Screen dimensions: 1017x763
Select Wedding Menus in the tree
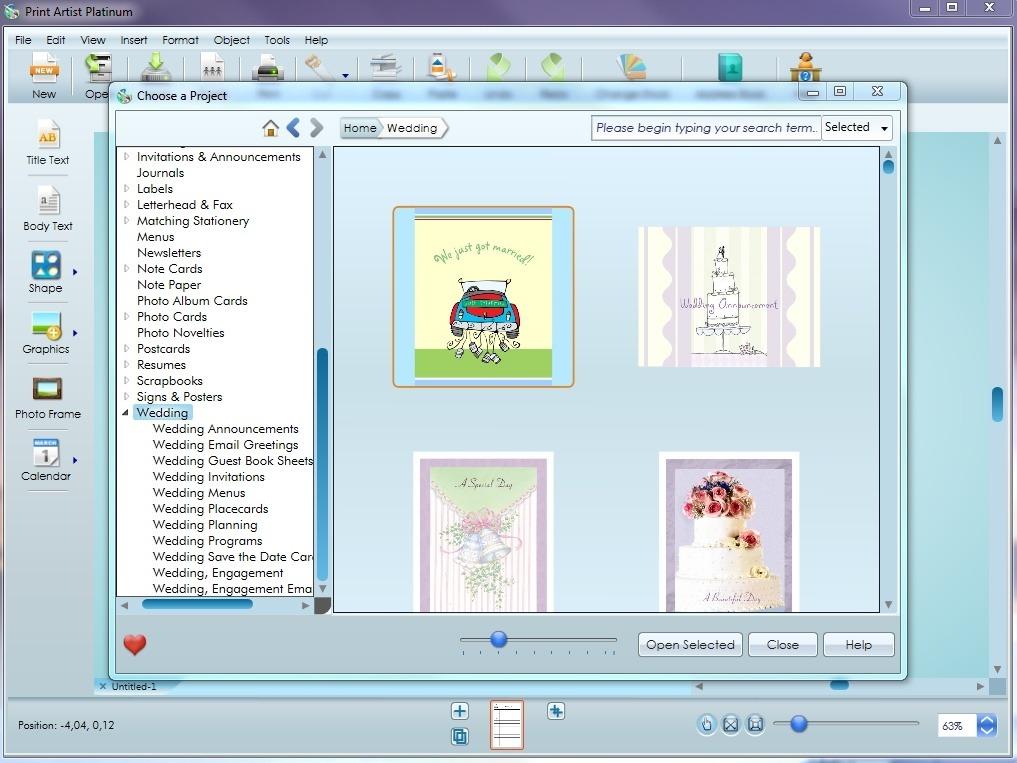tap(199, 492)
